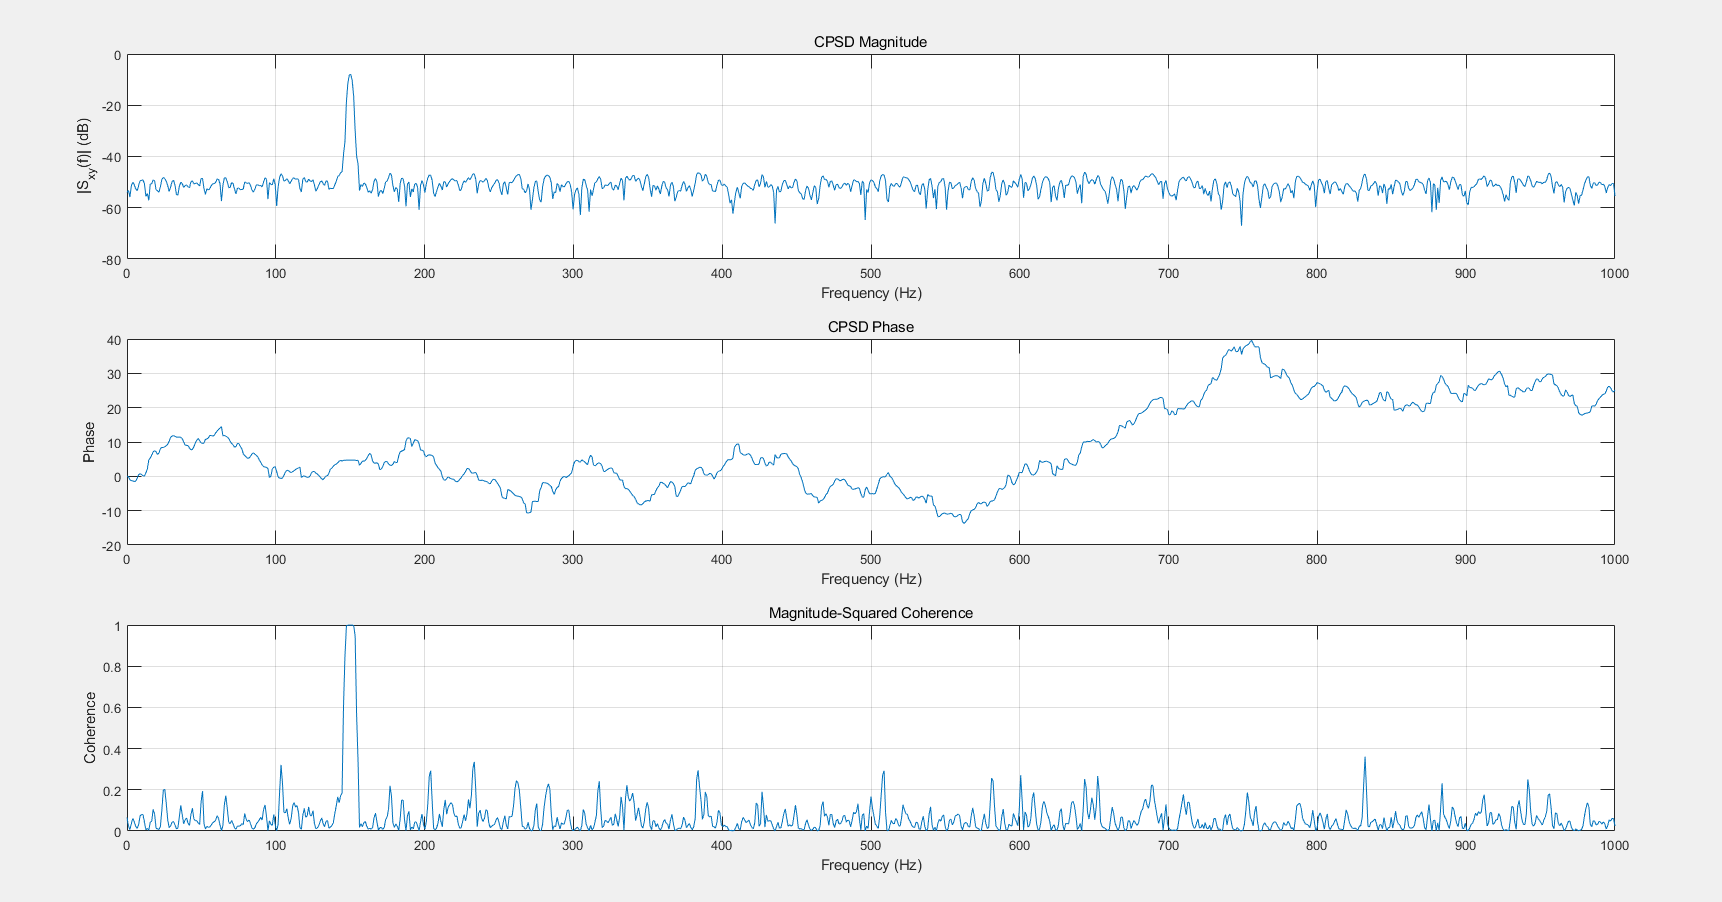The width and height of the screenshot is (1722, 902).
Task: Click the "-10" y-tick on CPSD Phase axis
Action: point(110,511)
